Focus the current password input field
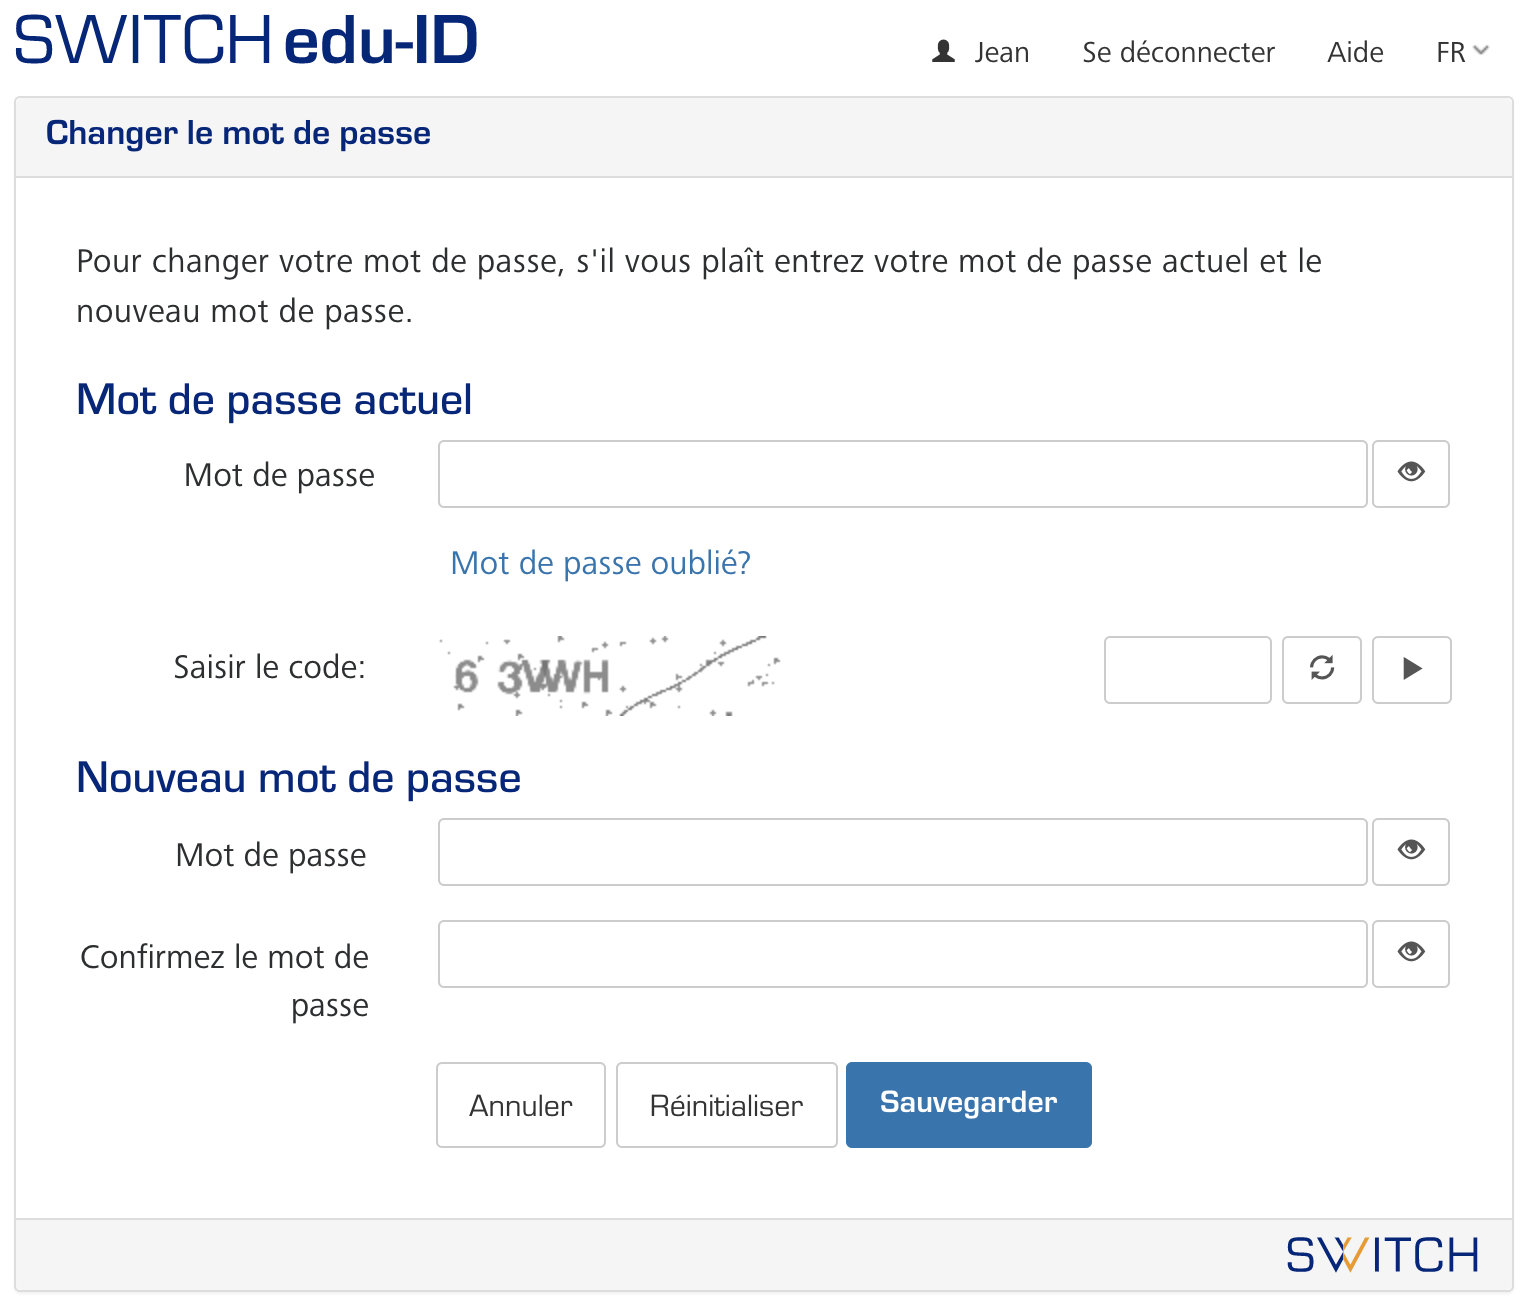Screen dimensions: 1538x1308 pyautogui.click(x=902, y=474)
